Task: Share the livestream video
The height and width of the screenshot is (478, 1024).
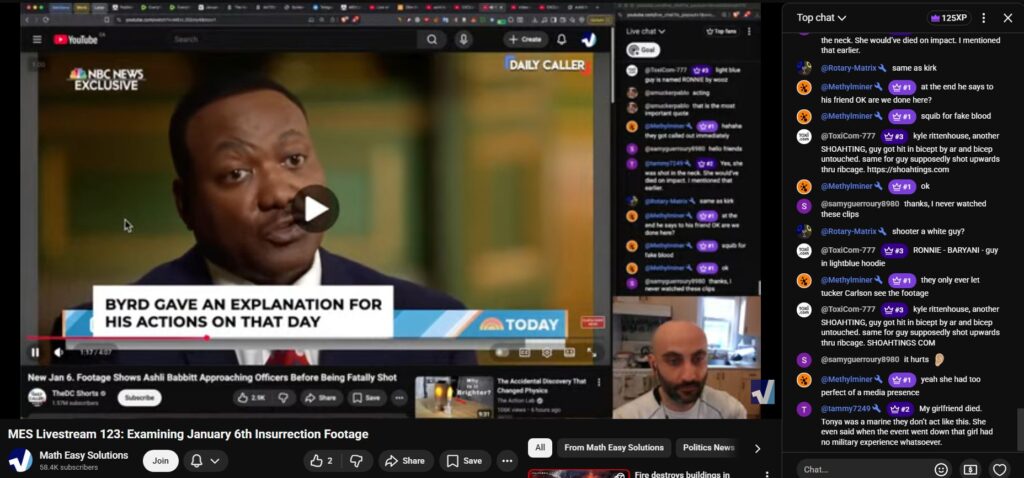Action: pos(404,461)
